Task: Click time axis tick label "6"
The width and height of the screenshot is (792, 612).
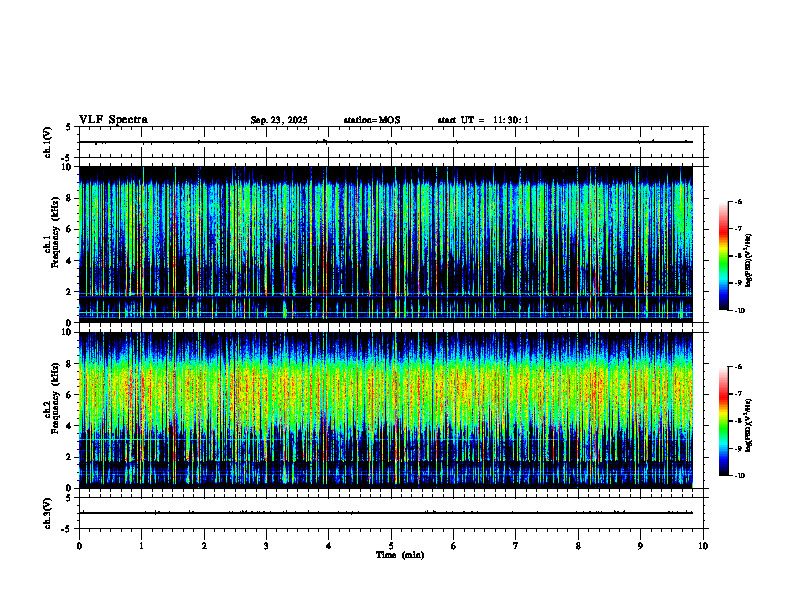Action: coord(454,546)
